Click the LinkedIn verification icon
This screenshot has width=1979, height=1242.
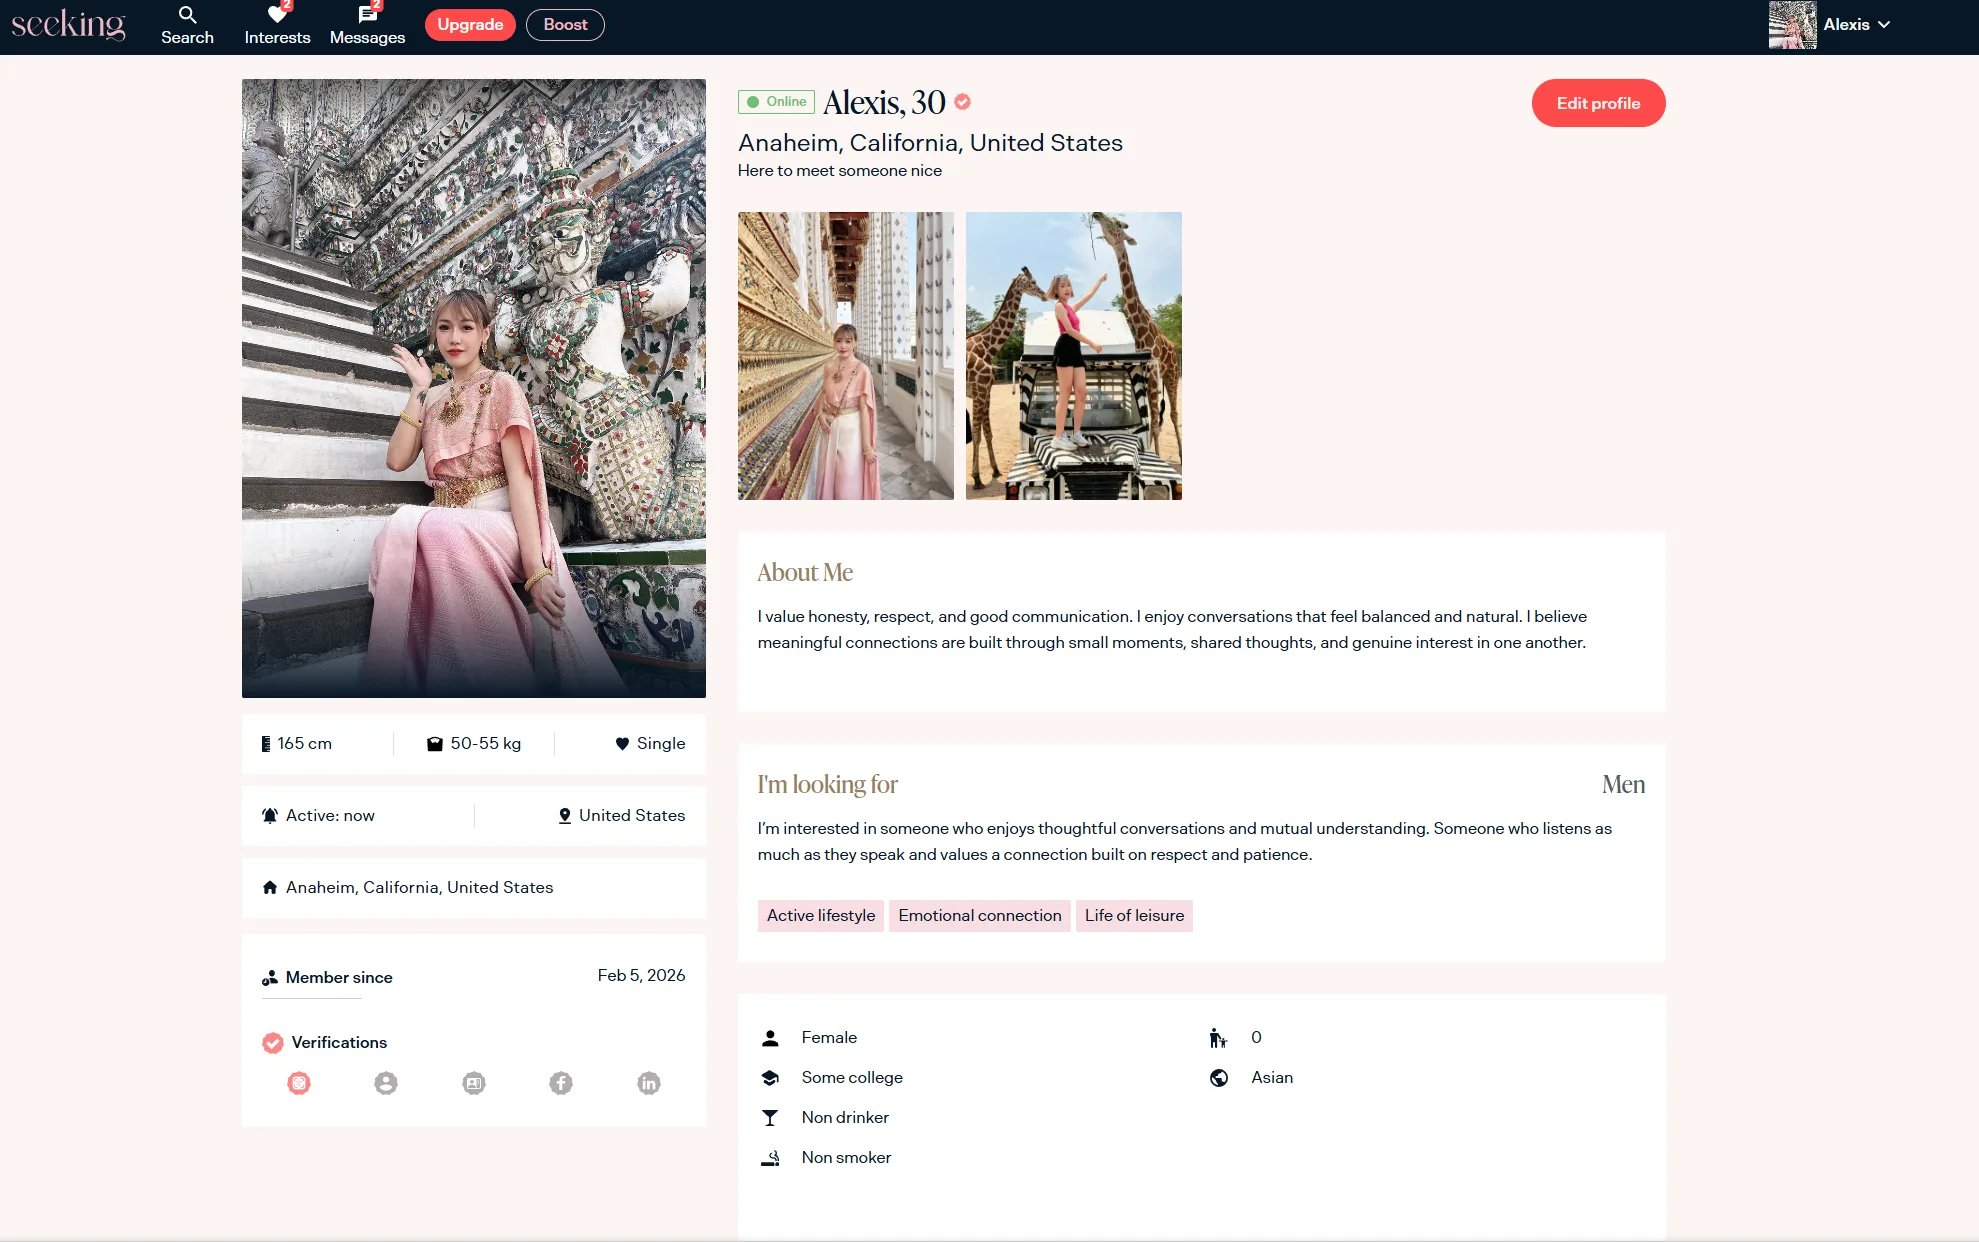pyautogui.click(x=649, y=1083)
